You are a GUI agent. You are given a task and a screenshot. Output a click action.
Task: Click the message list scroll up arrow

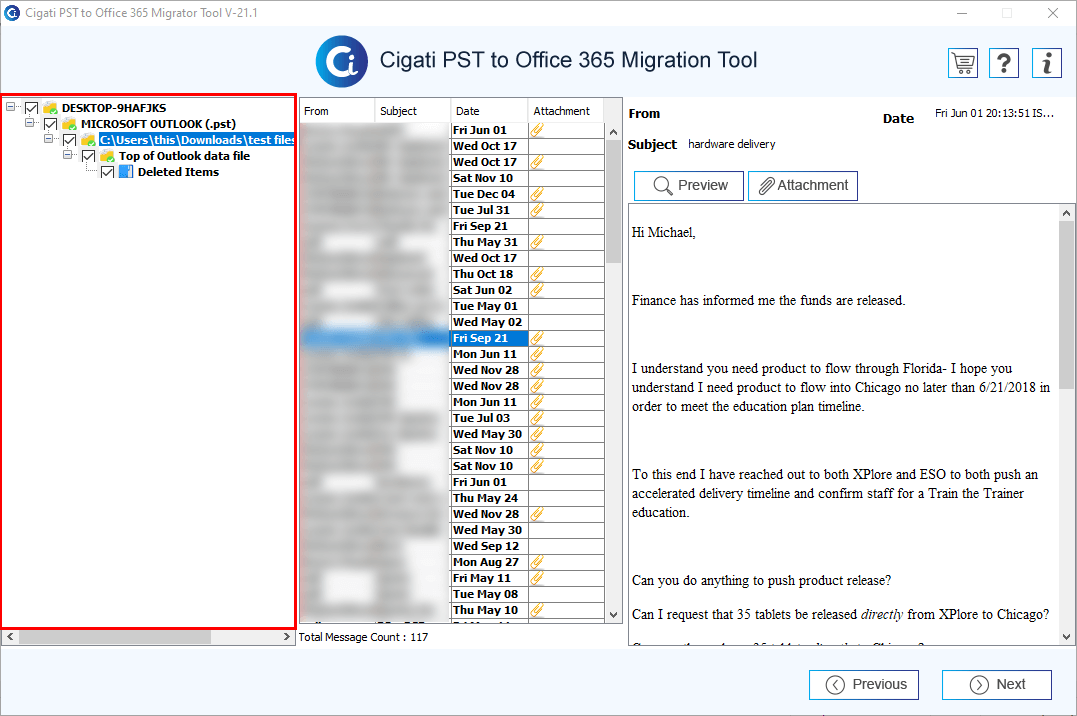pyautogui.click(x=613, y=132)
